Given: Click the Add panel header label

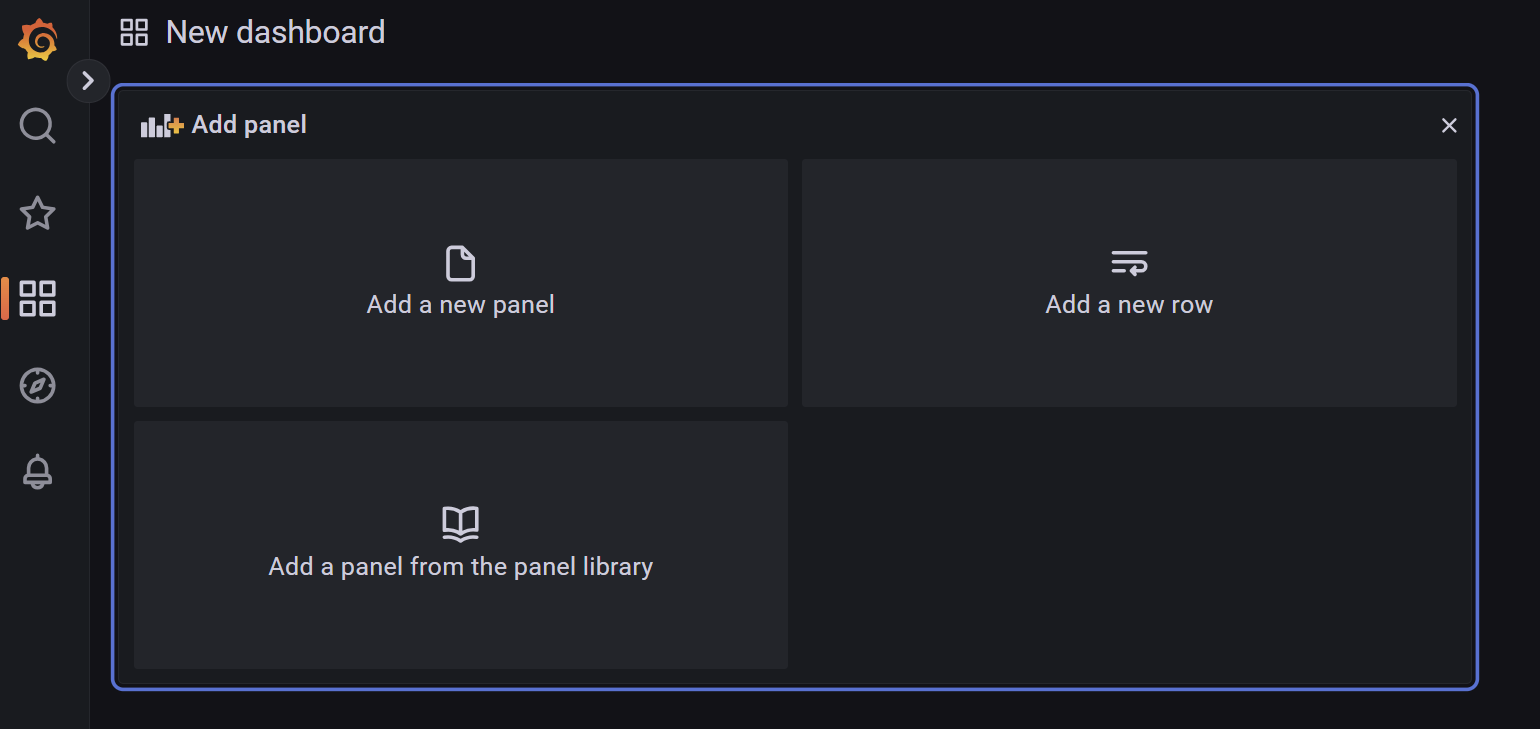Looking at the screenshot, I should click(249, 125).
